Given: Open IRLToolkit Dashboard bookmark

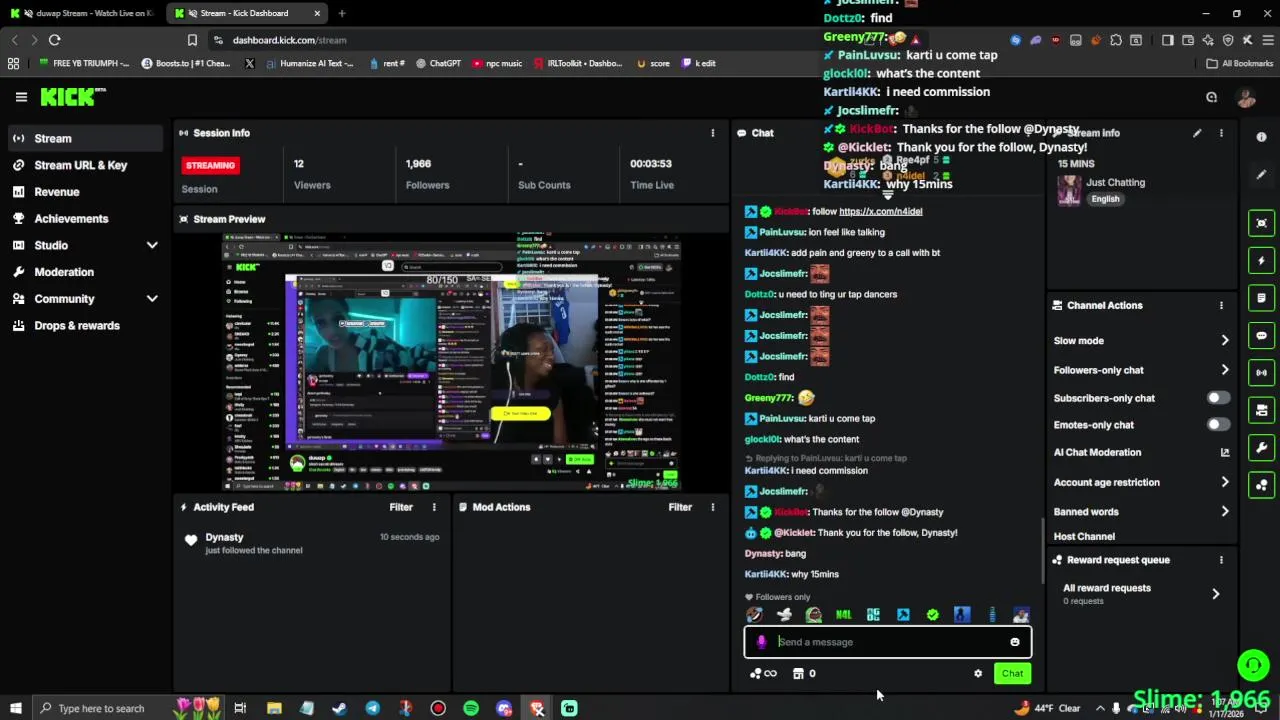Looking at the screenshot, I should [578, 63].
